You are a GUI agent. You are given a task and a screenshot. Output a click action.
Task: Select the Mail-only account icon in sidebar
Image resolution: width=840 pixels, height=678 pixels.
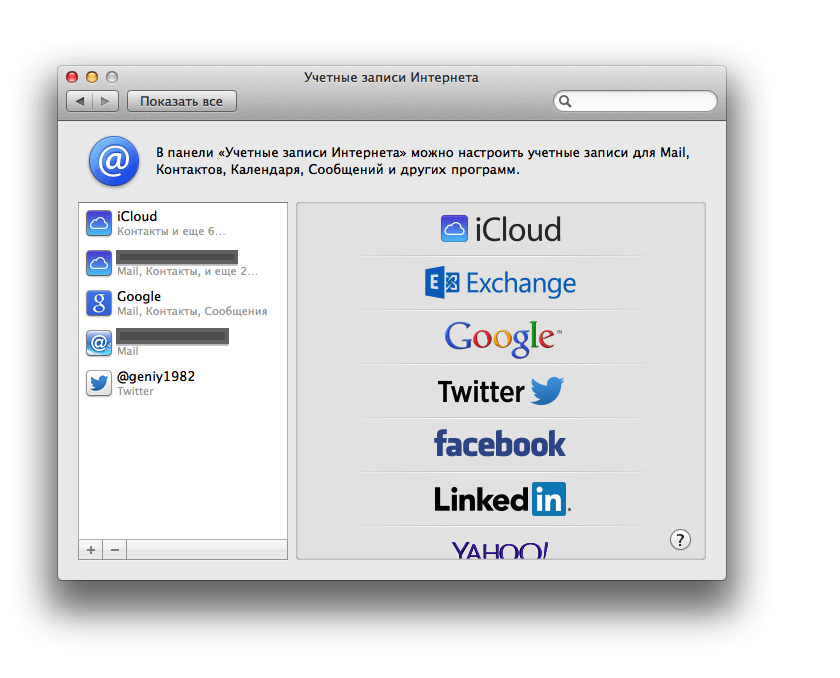(x=99, y=343)
